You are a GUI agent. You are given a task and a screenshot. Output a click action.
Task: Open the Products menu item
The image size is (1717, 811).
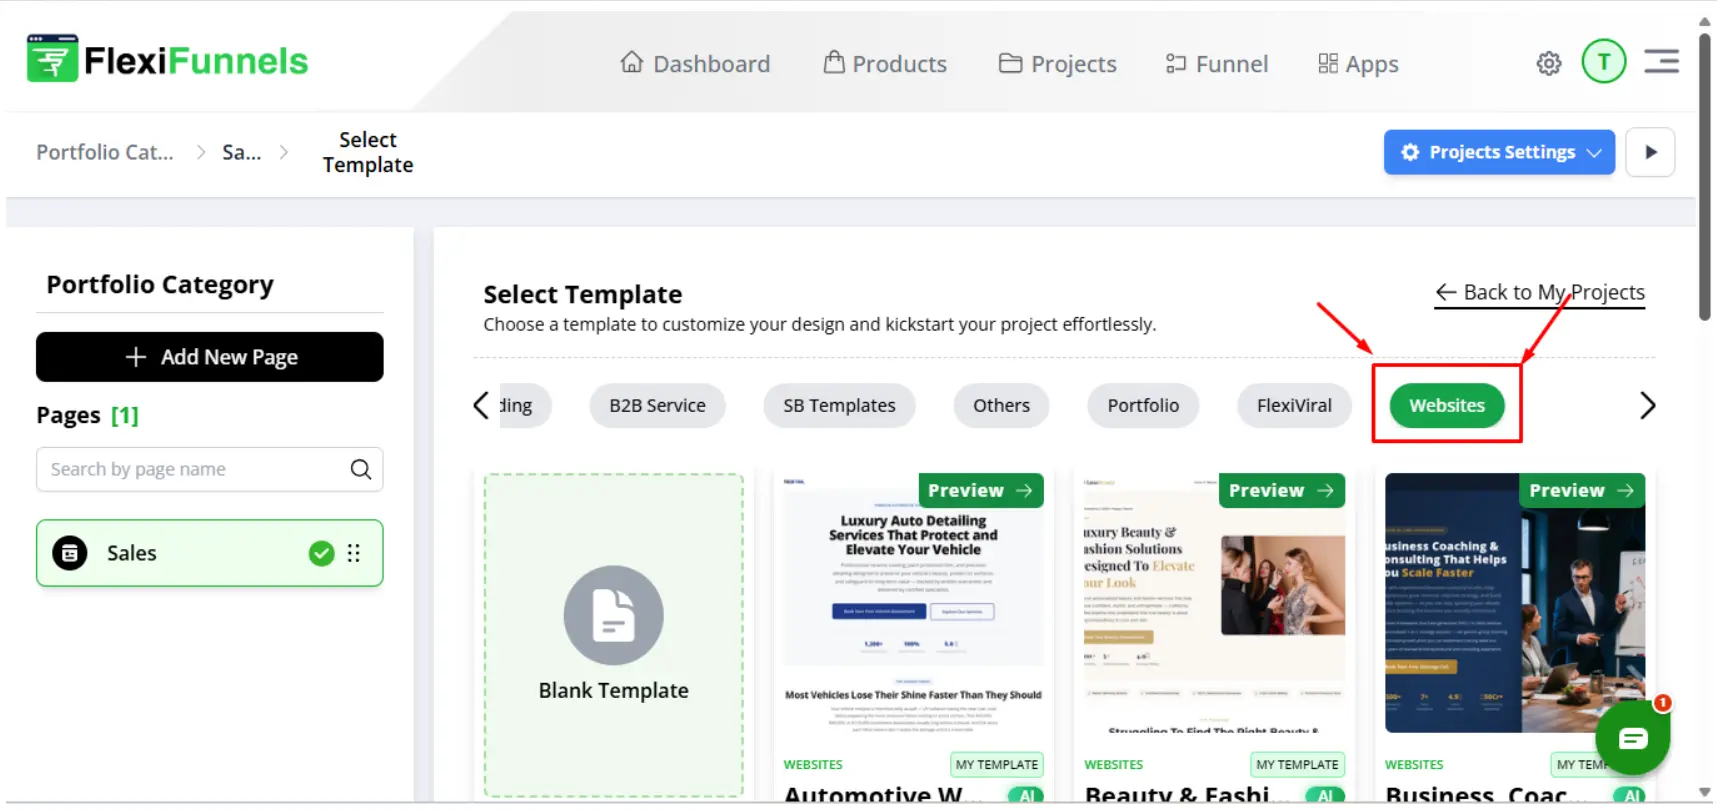point(885,64)
